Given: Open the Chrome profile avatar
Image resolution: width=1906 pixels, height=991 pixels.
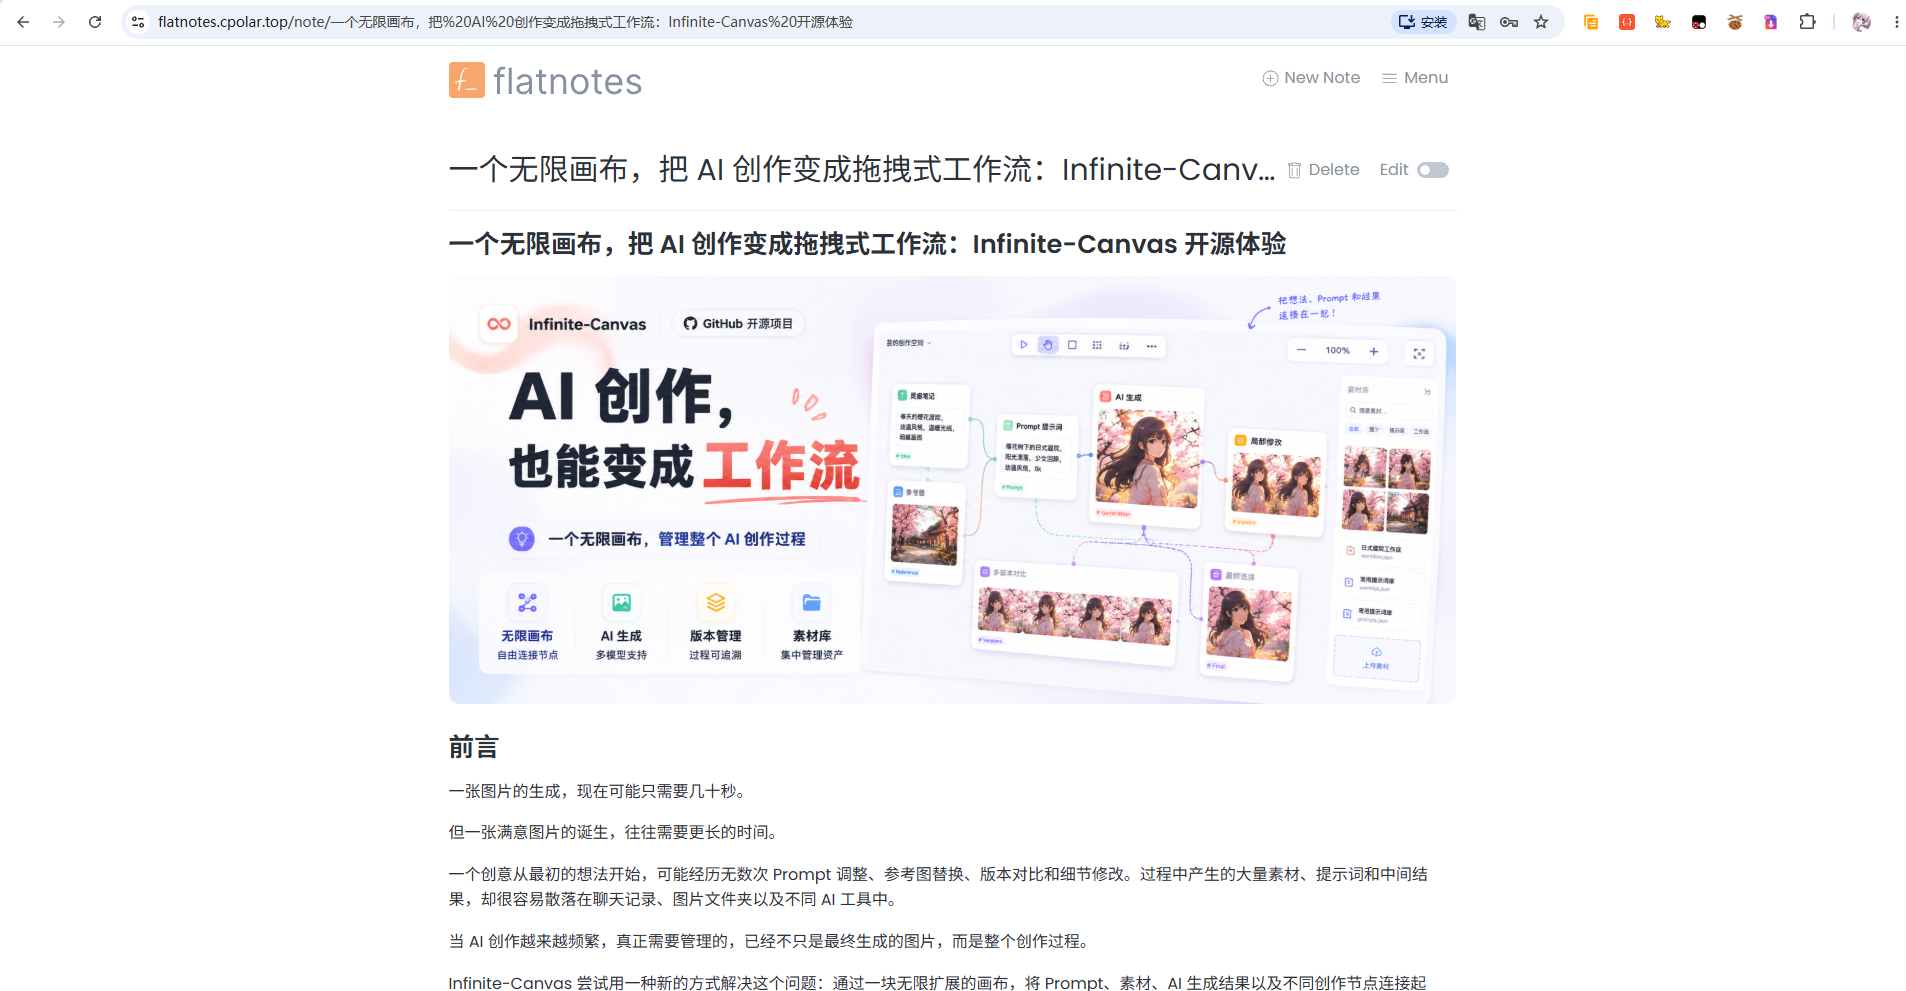Looking at the screenshot, I should (1861, 22).
